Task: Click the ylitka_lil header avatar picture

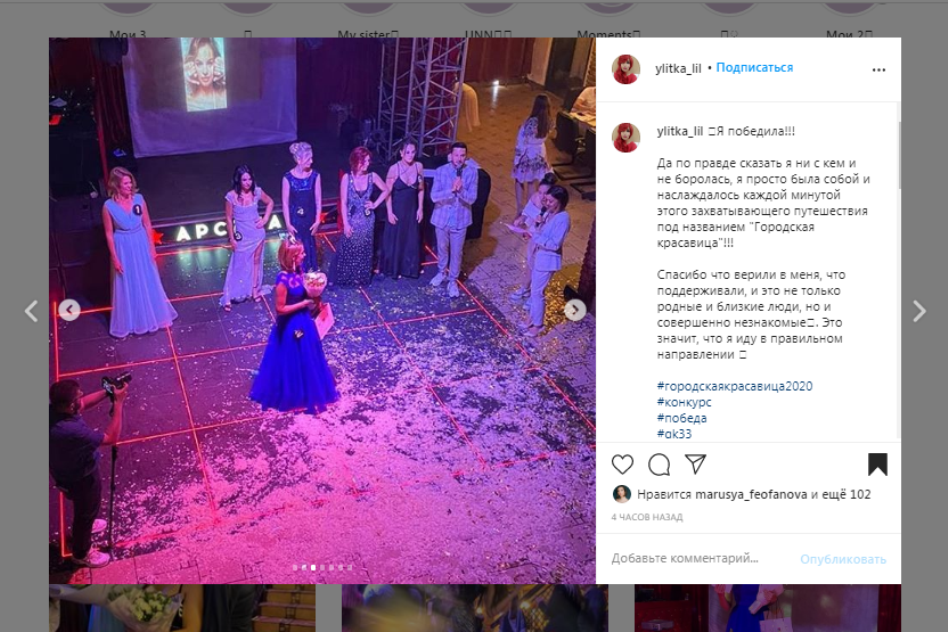Action: click(x=626, y=68)
